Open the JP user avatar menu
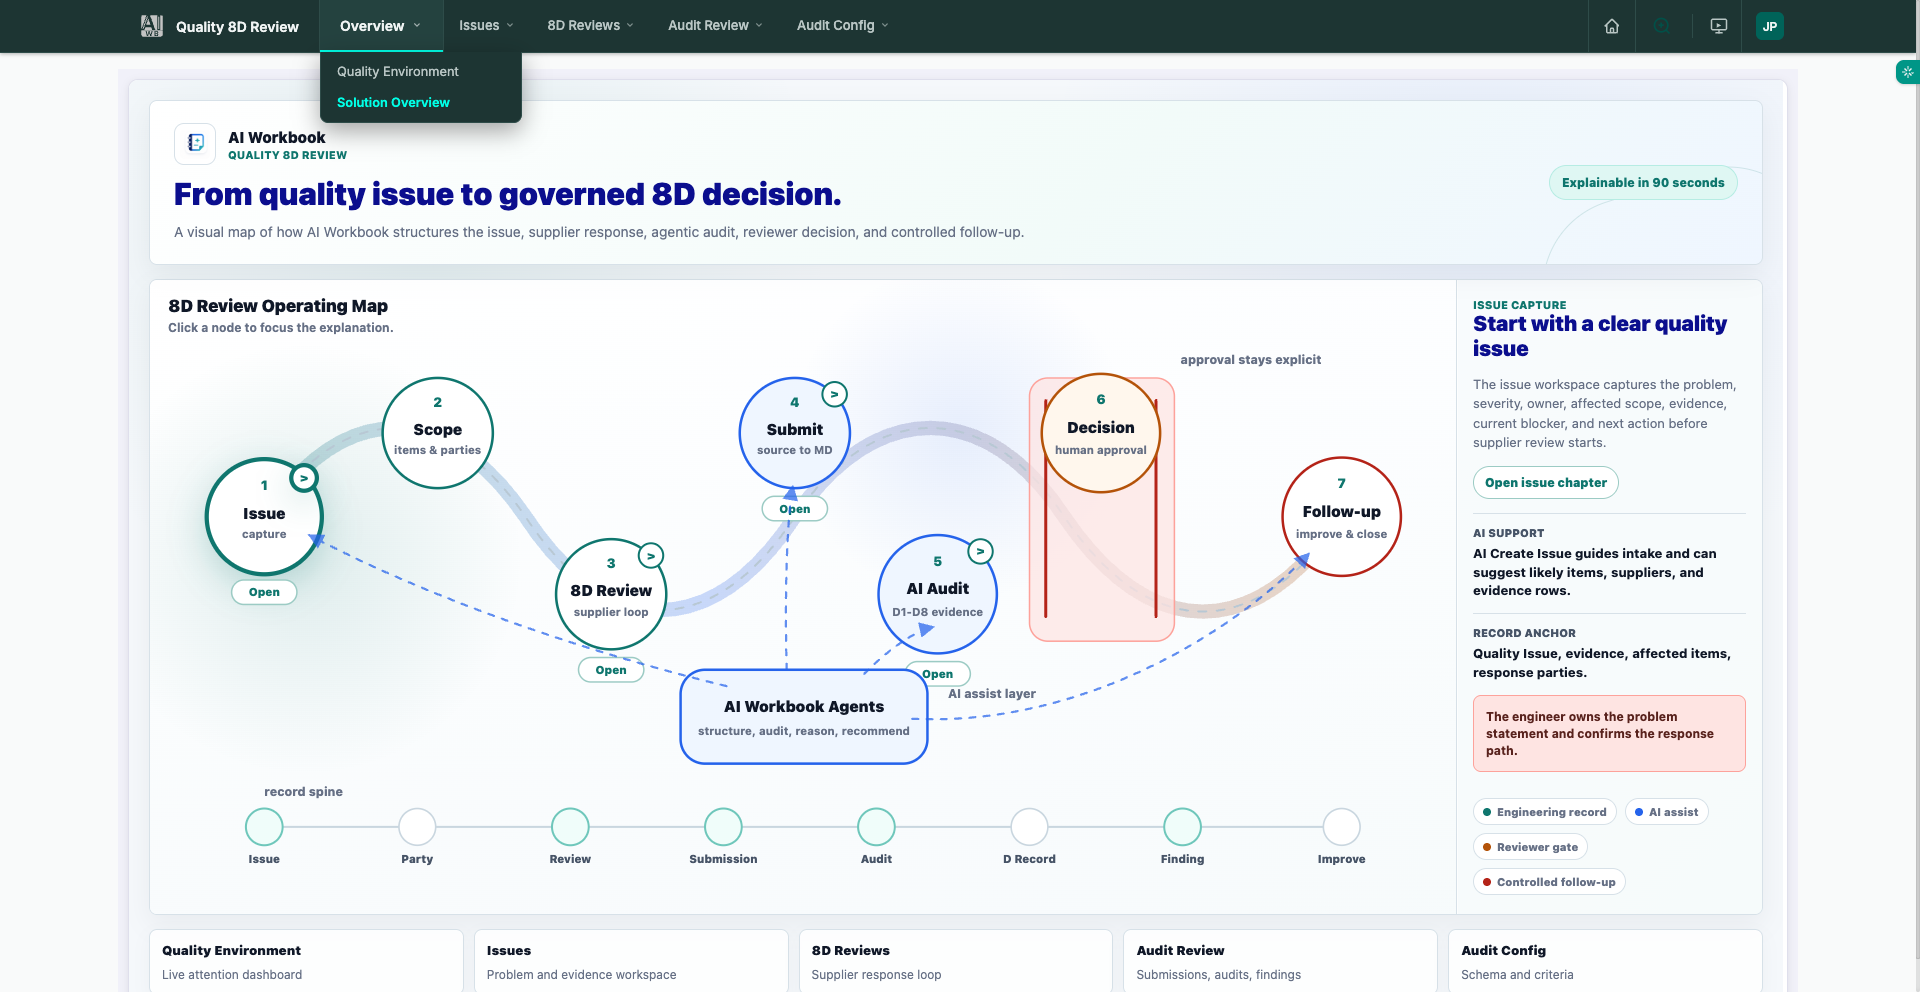This screenshot has height=992, width=1920. 1770,26
